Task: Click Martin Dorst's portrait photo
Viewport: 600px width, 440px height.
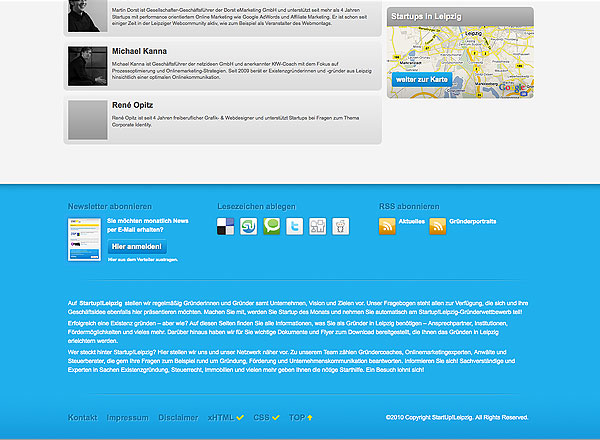Action: click(x=88, y=16)
